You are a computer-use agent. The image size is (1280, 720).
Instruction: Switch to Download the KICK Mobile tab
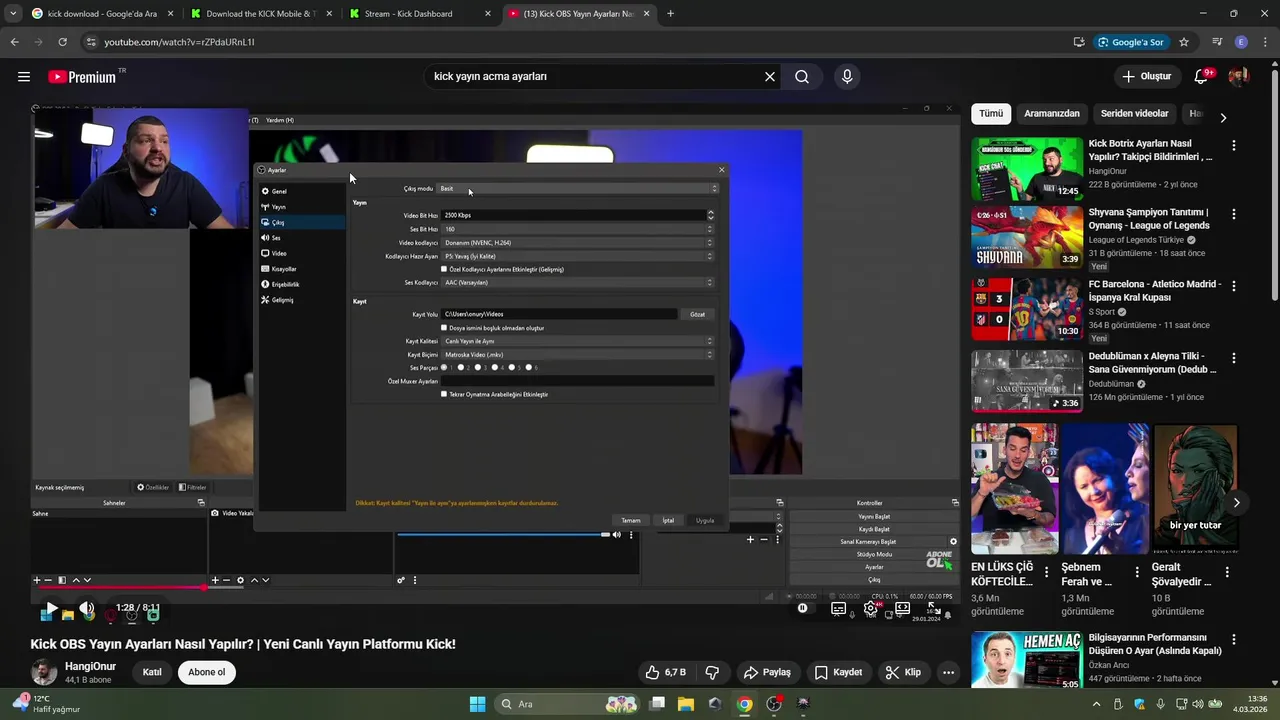click(261, 14)
